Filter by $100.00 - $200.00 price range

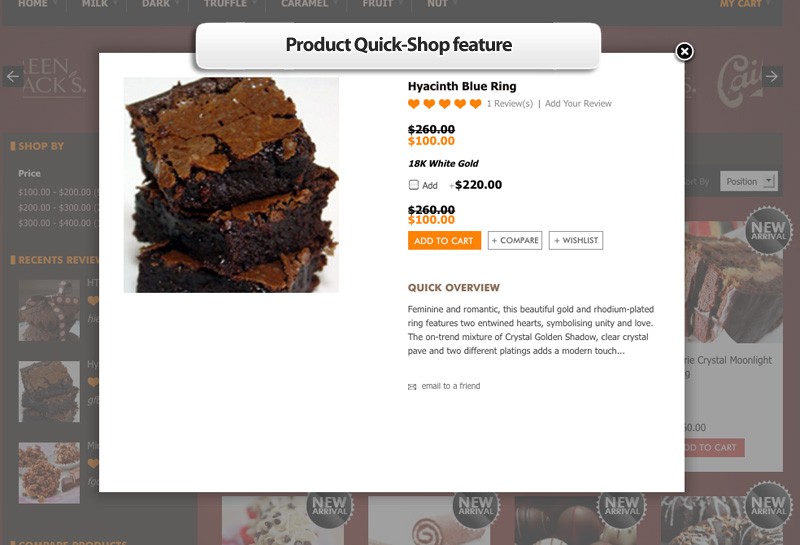point(55,192)
